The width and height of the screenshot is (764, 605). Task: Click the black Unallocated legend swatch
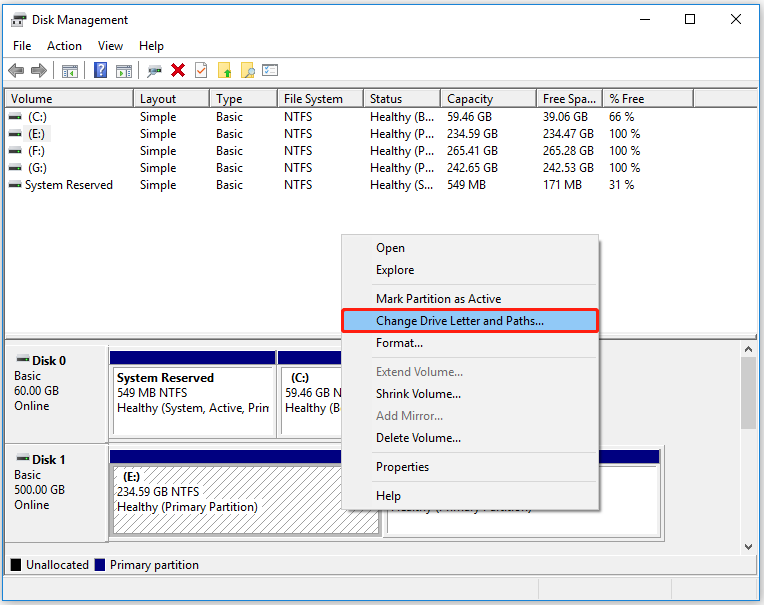click(x=16, y=565)
